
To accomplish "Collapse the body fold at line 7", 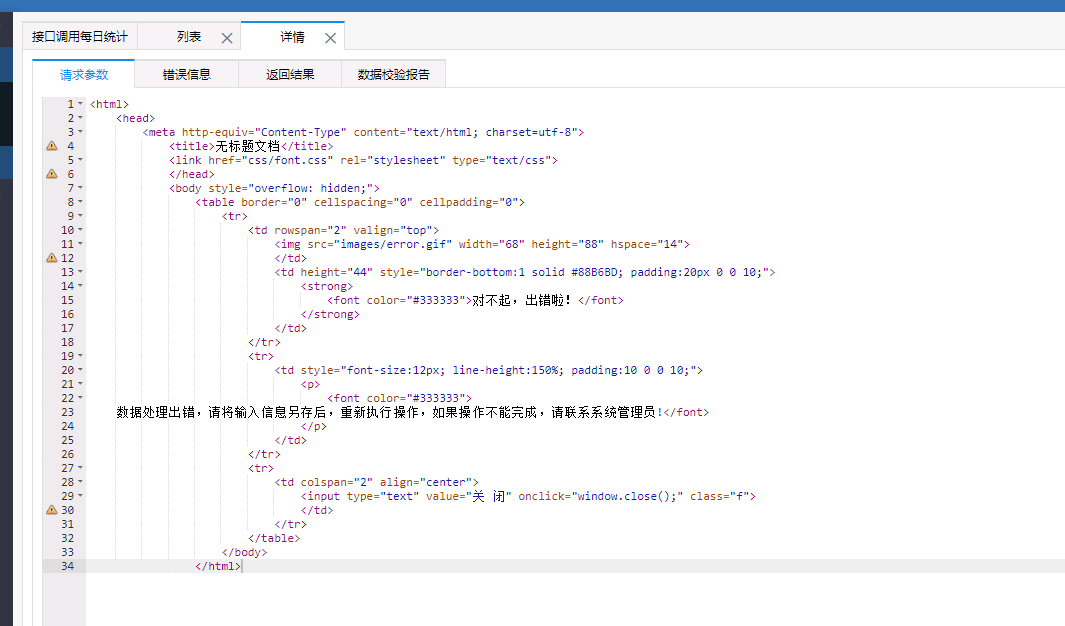I will tap(80, 188).
